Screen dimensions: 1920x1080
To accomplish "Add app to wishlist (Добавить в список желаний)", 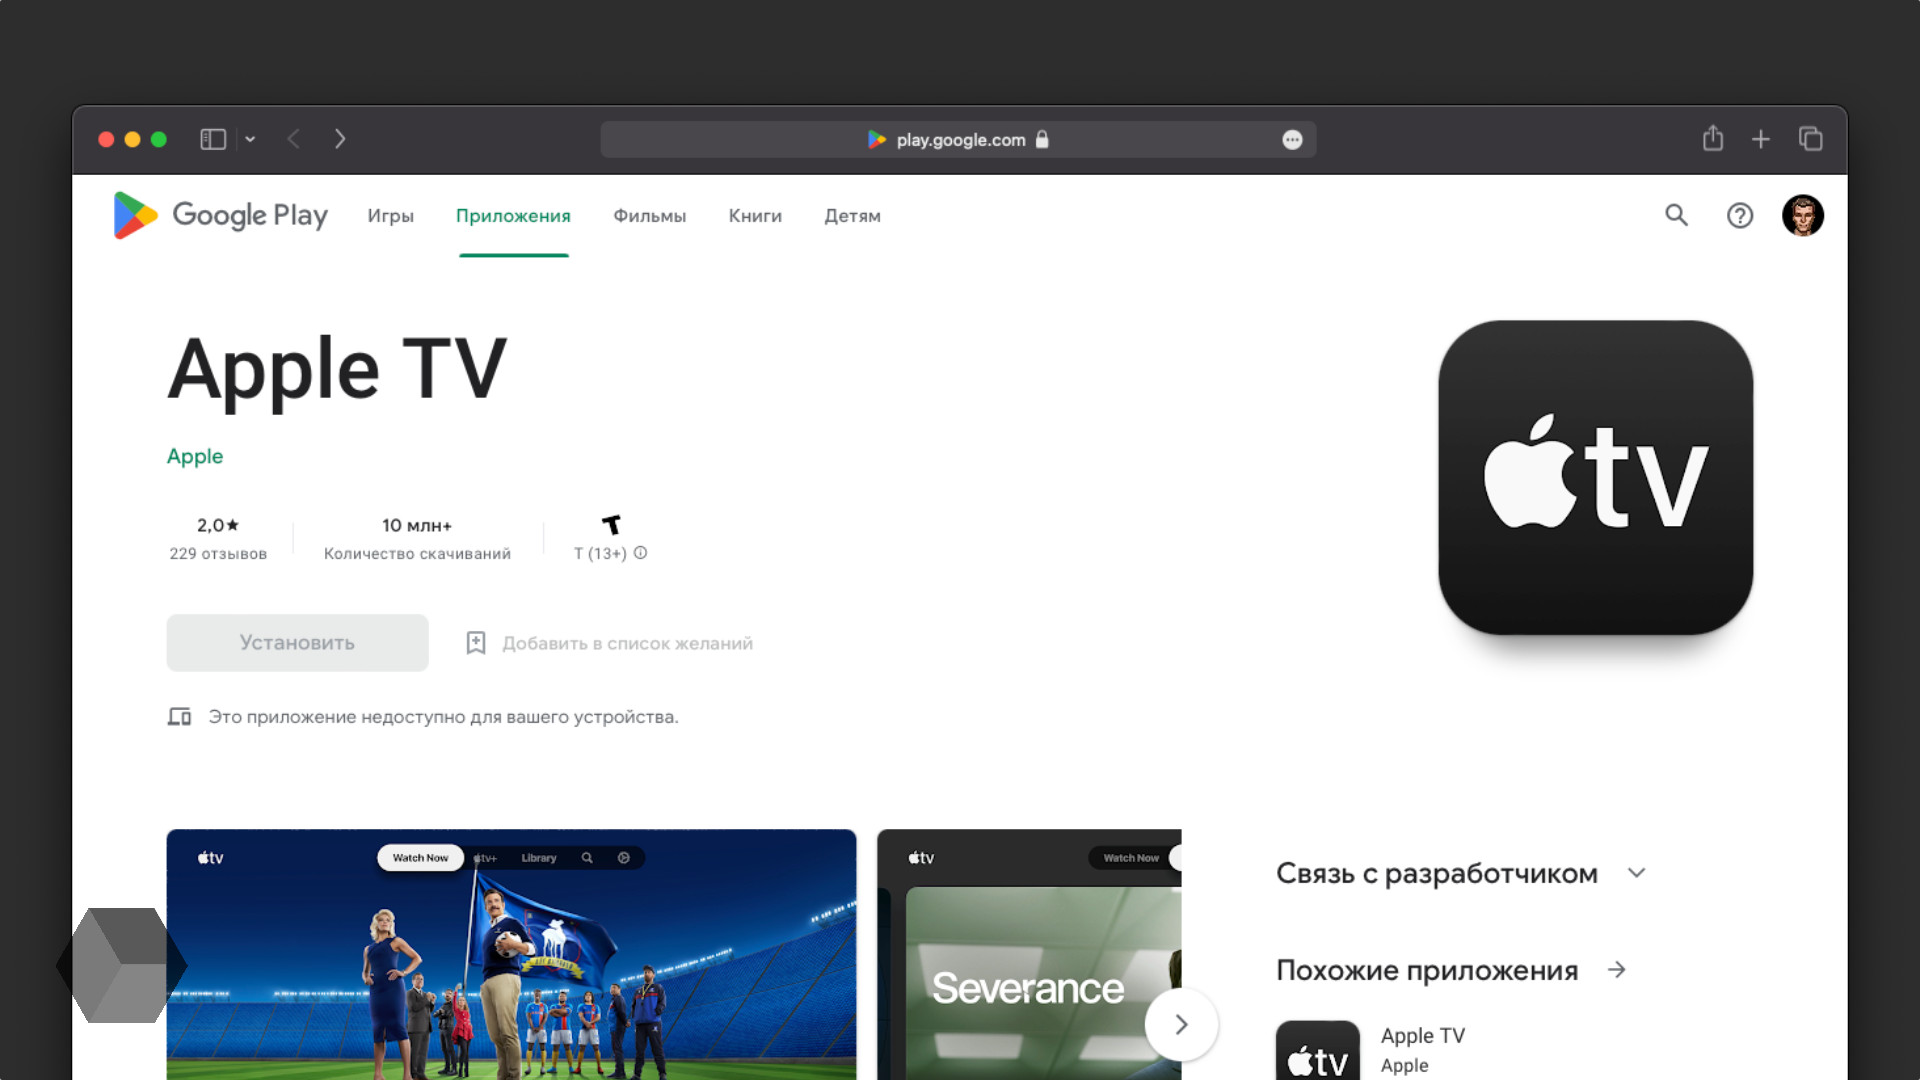I will pos(609,643).
